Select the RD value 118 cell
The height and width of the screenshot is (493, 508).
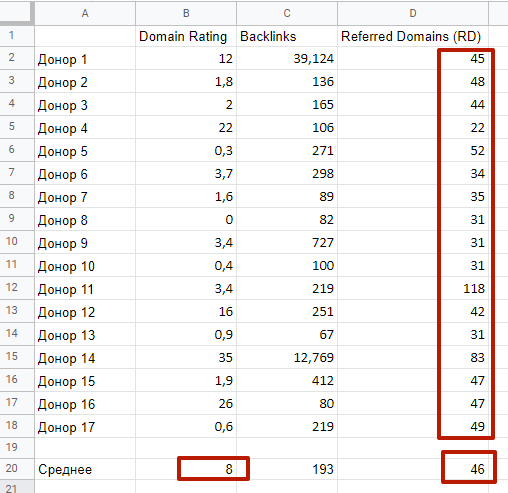point(413,288)
